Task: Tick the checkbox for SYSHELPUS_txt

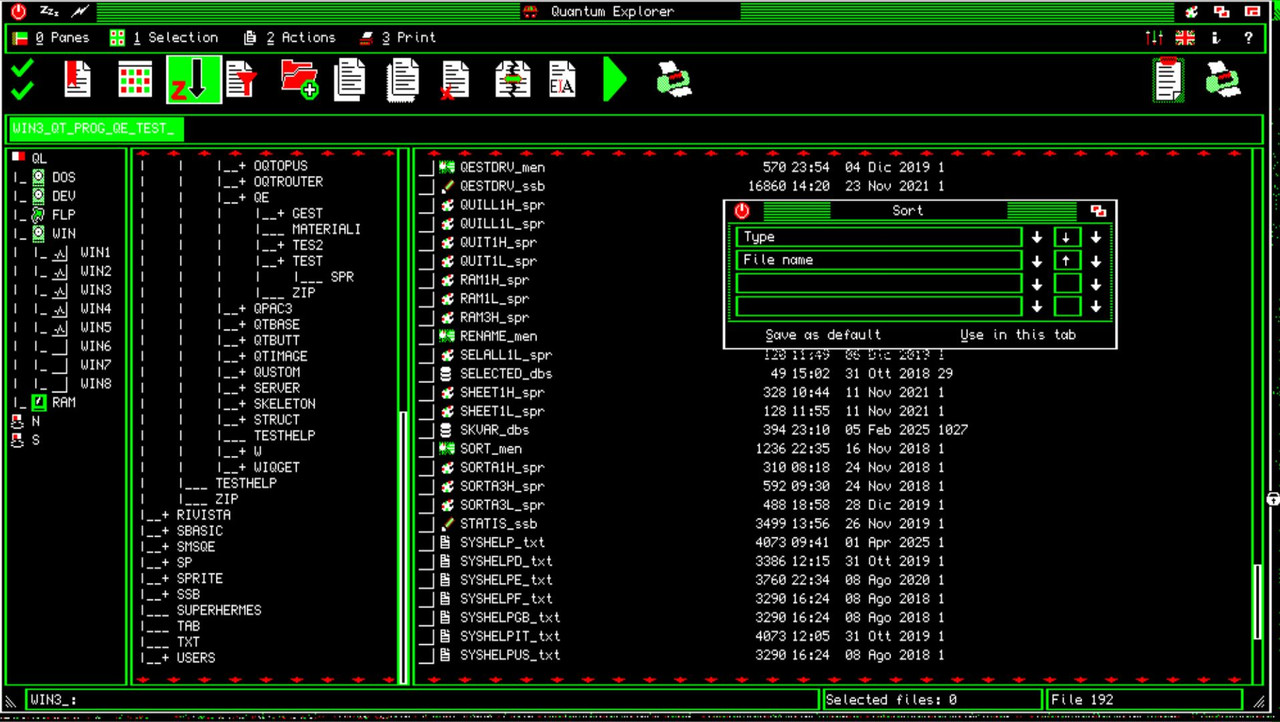Action: point(427,655)
